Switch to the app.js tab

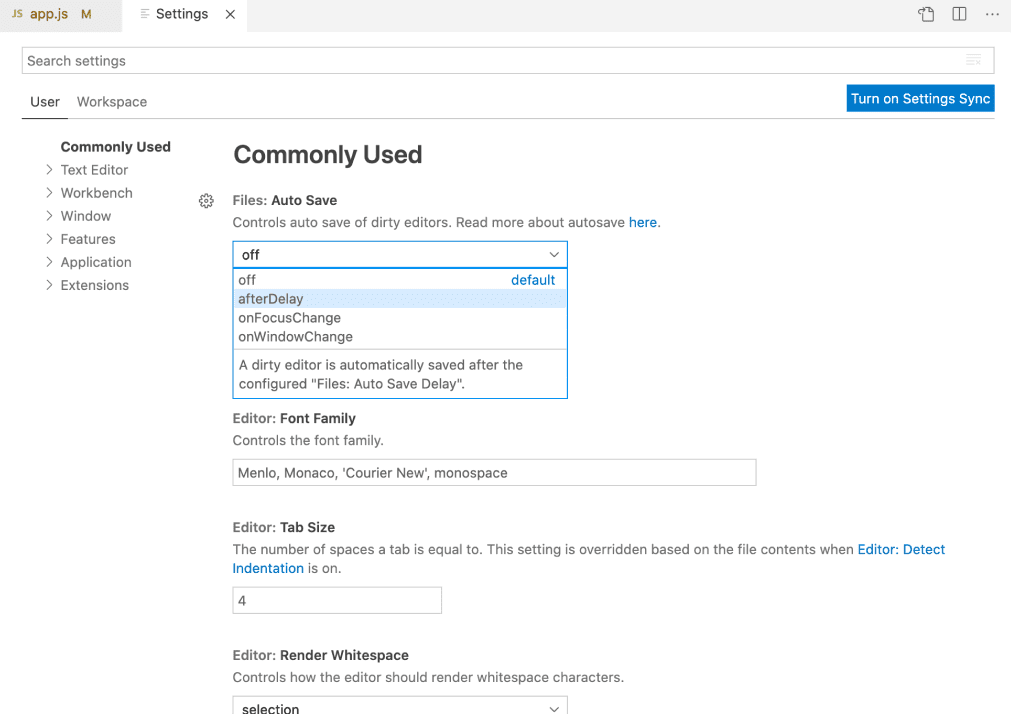[49, 15]
